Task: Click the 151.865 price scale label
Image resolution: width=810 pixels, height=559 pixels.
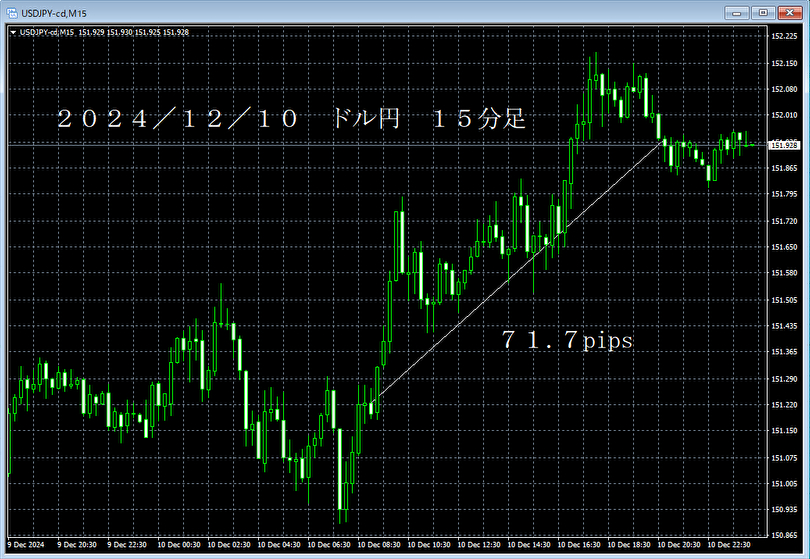Action: (784, 168)
